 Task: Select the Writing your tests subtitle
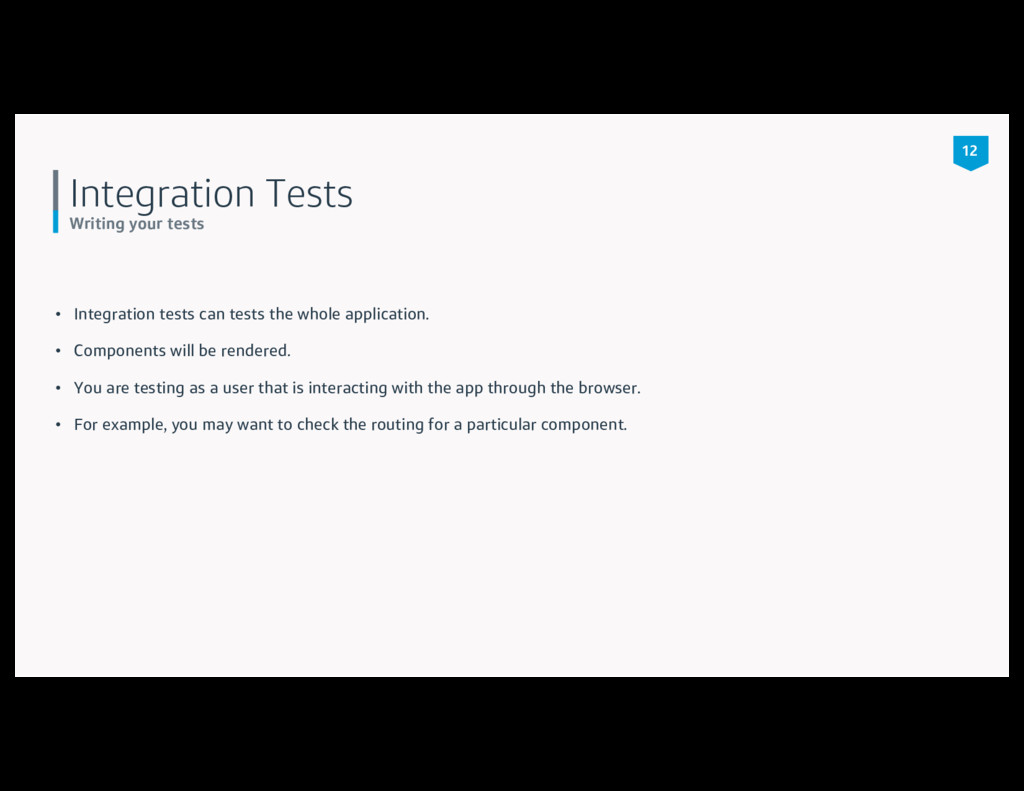pos(136,224)
